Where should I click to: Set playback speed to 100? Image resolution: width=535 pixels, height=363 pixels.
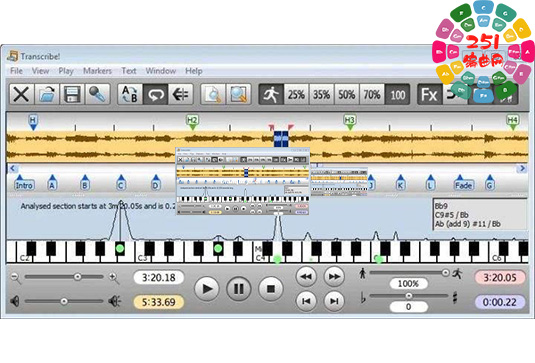[x=397, y=94]
